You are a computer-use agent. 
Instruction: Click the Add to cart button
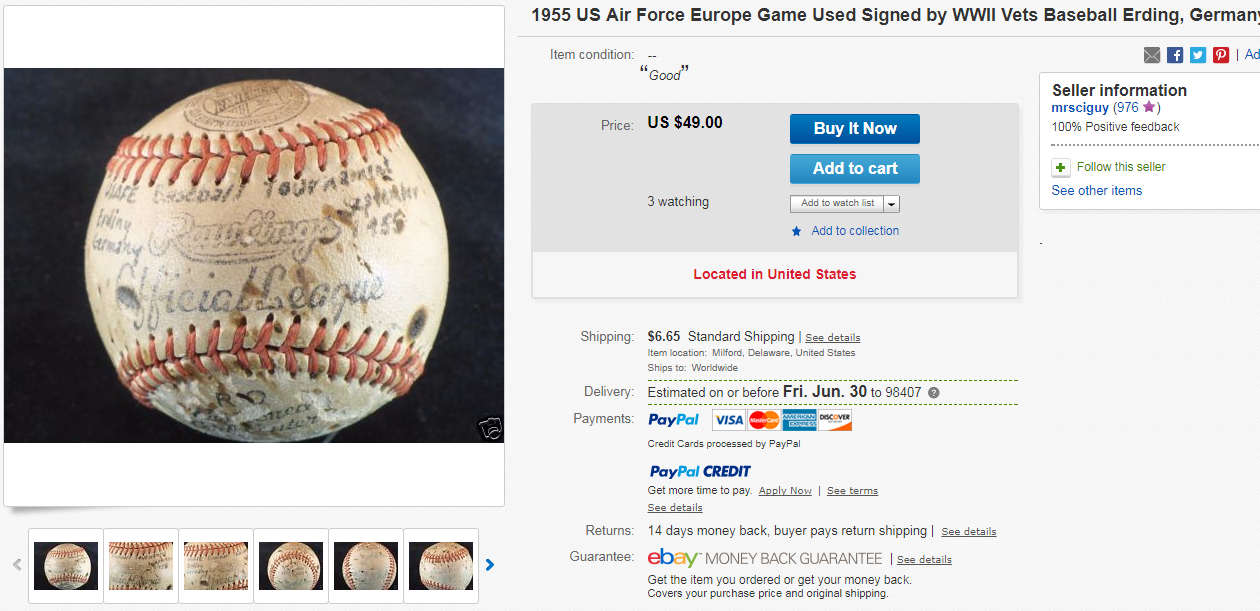tap(855, 169)
